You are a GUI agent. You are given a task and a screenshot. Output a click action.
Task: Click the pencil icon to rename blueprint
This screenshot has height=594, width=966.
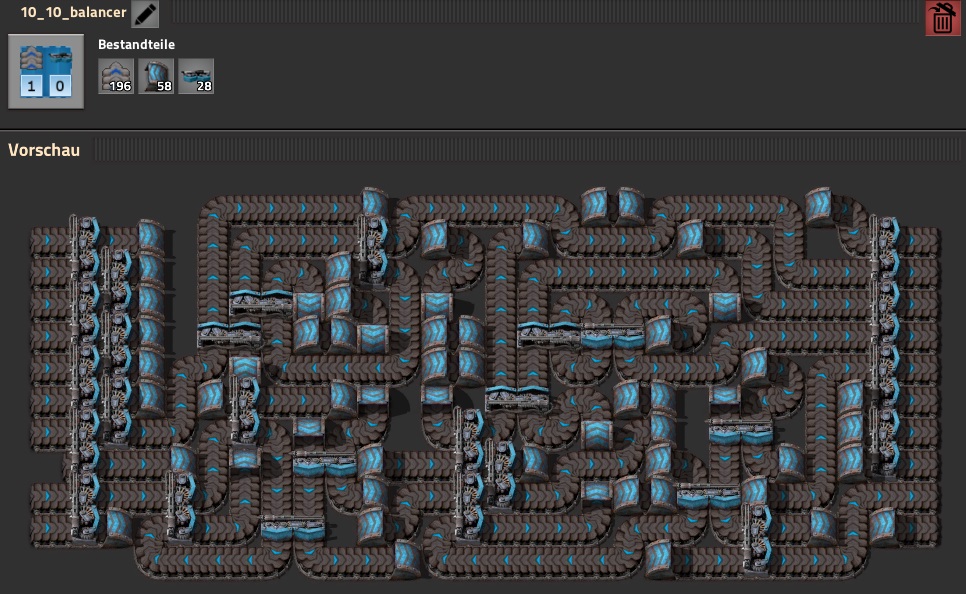tap(145, 14)
